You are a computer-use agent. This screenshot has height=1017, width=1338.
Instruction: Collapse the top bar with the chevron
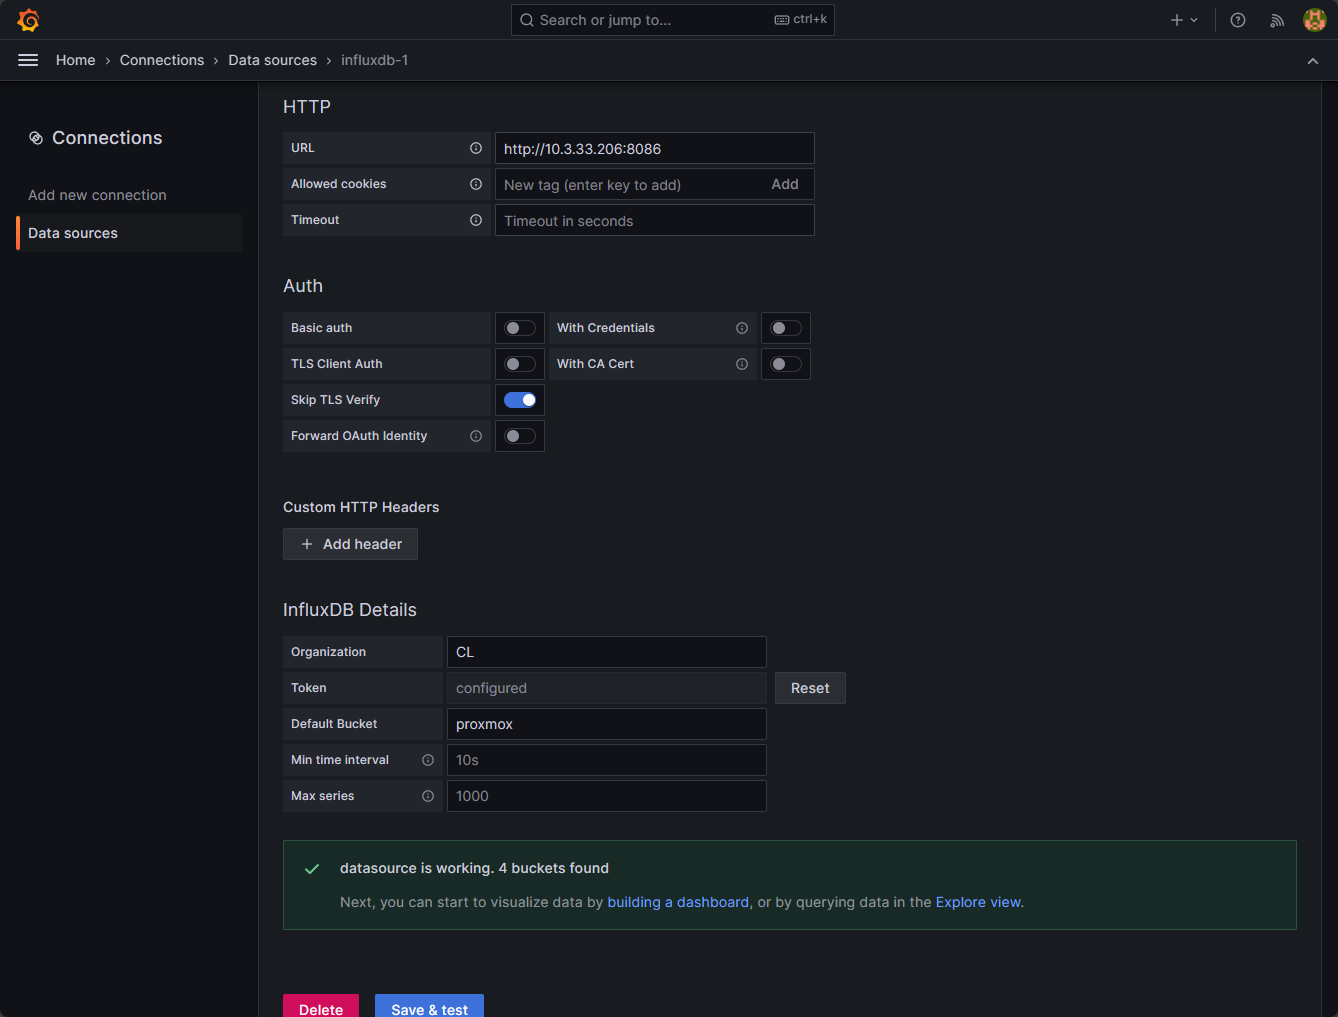[x=1313, y=61]
